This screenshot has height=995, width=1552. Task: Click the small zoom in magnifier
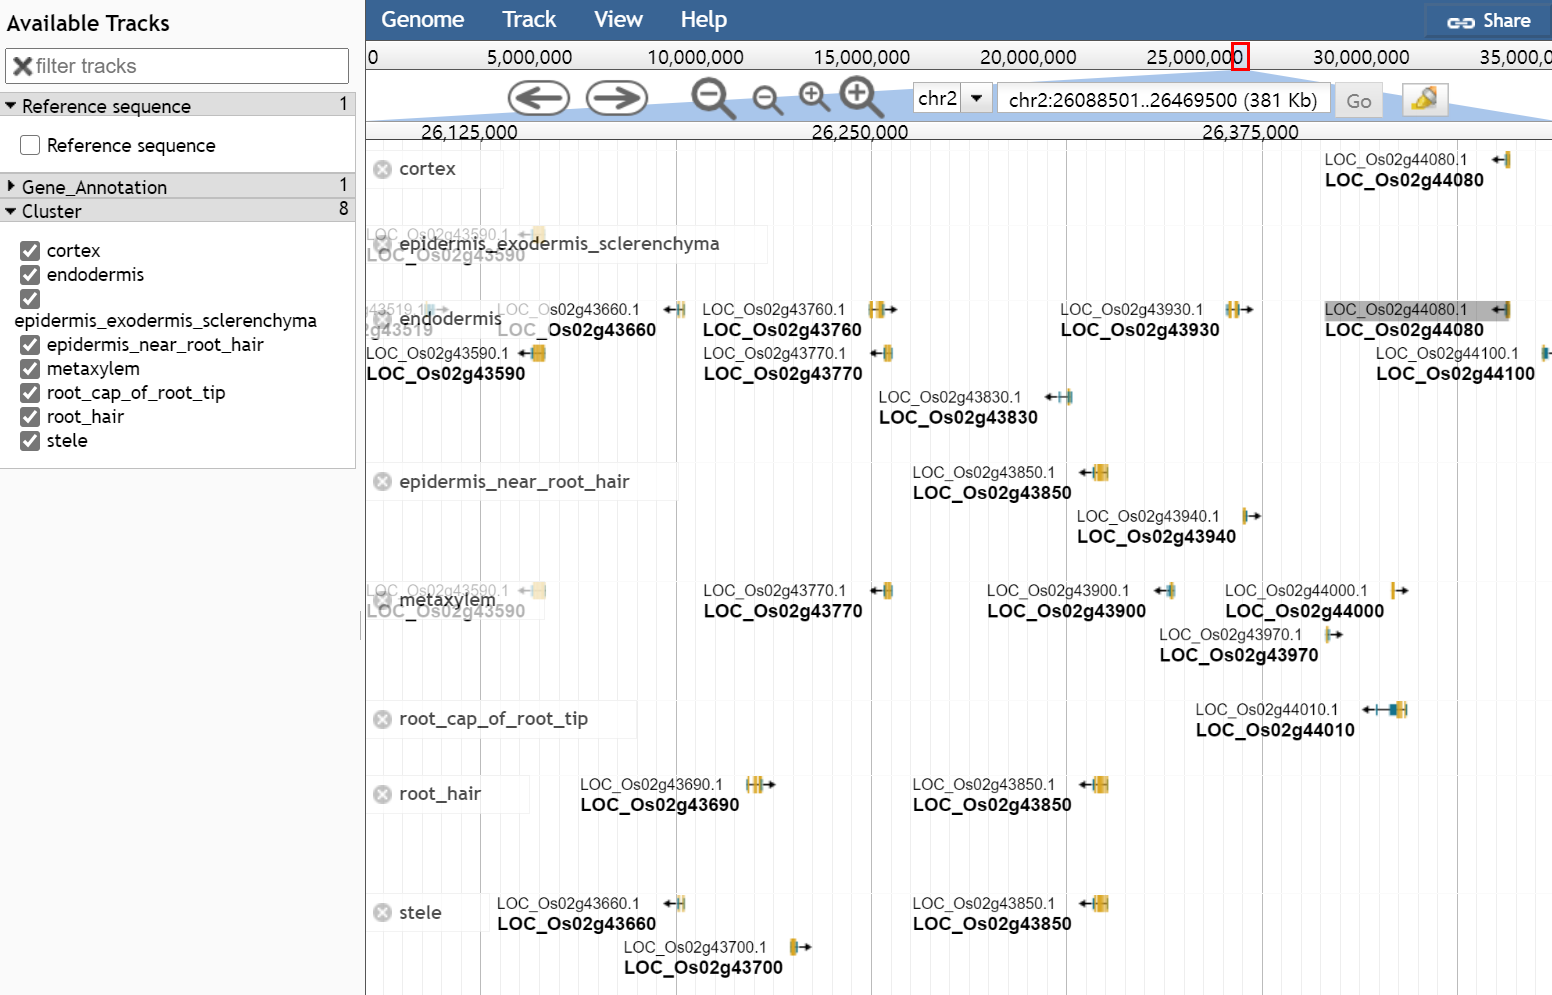coord(815,97)
